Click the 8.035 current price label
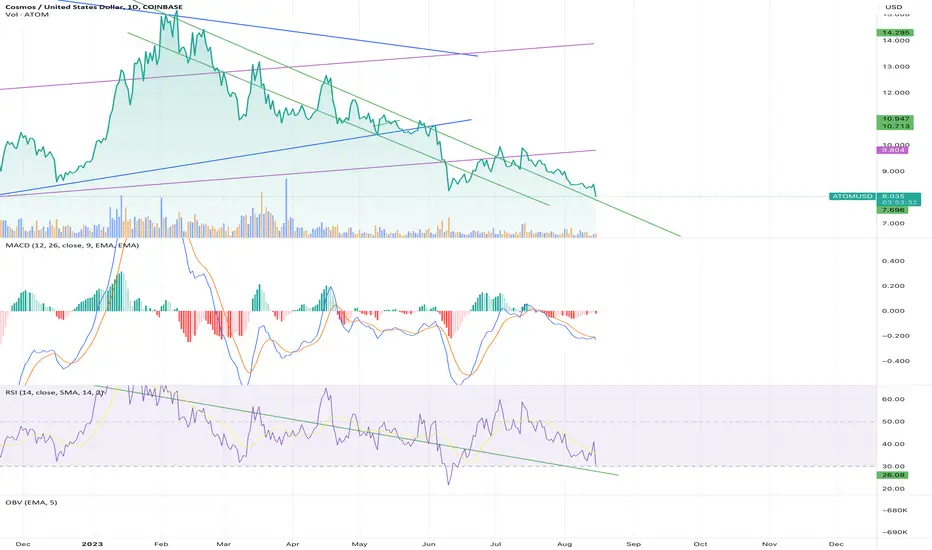Screen dimensions: 932x550 coord(893,196)
